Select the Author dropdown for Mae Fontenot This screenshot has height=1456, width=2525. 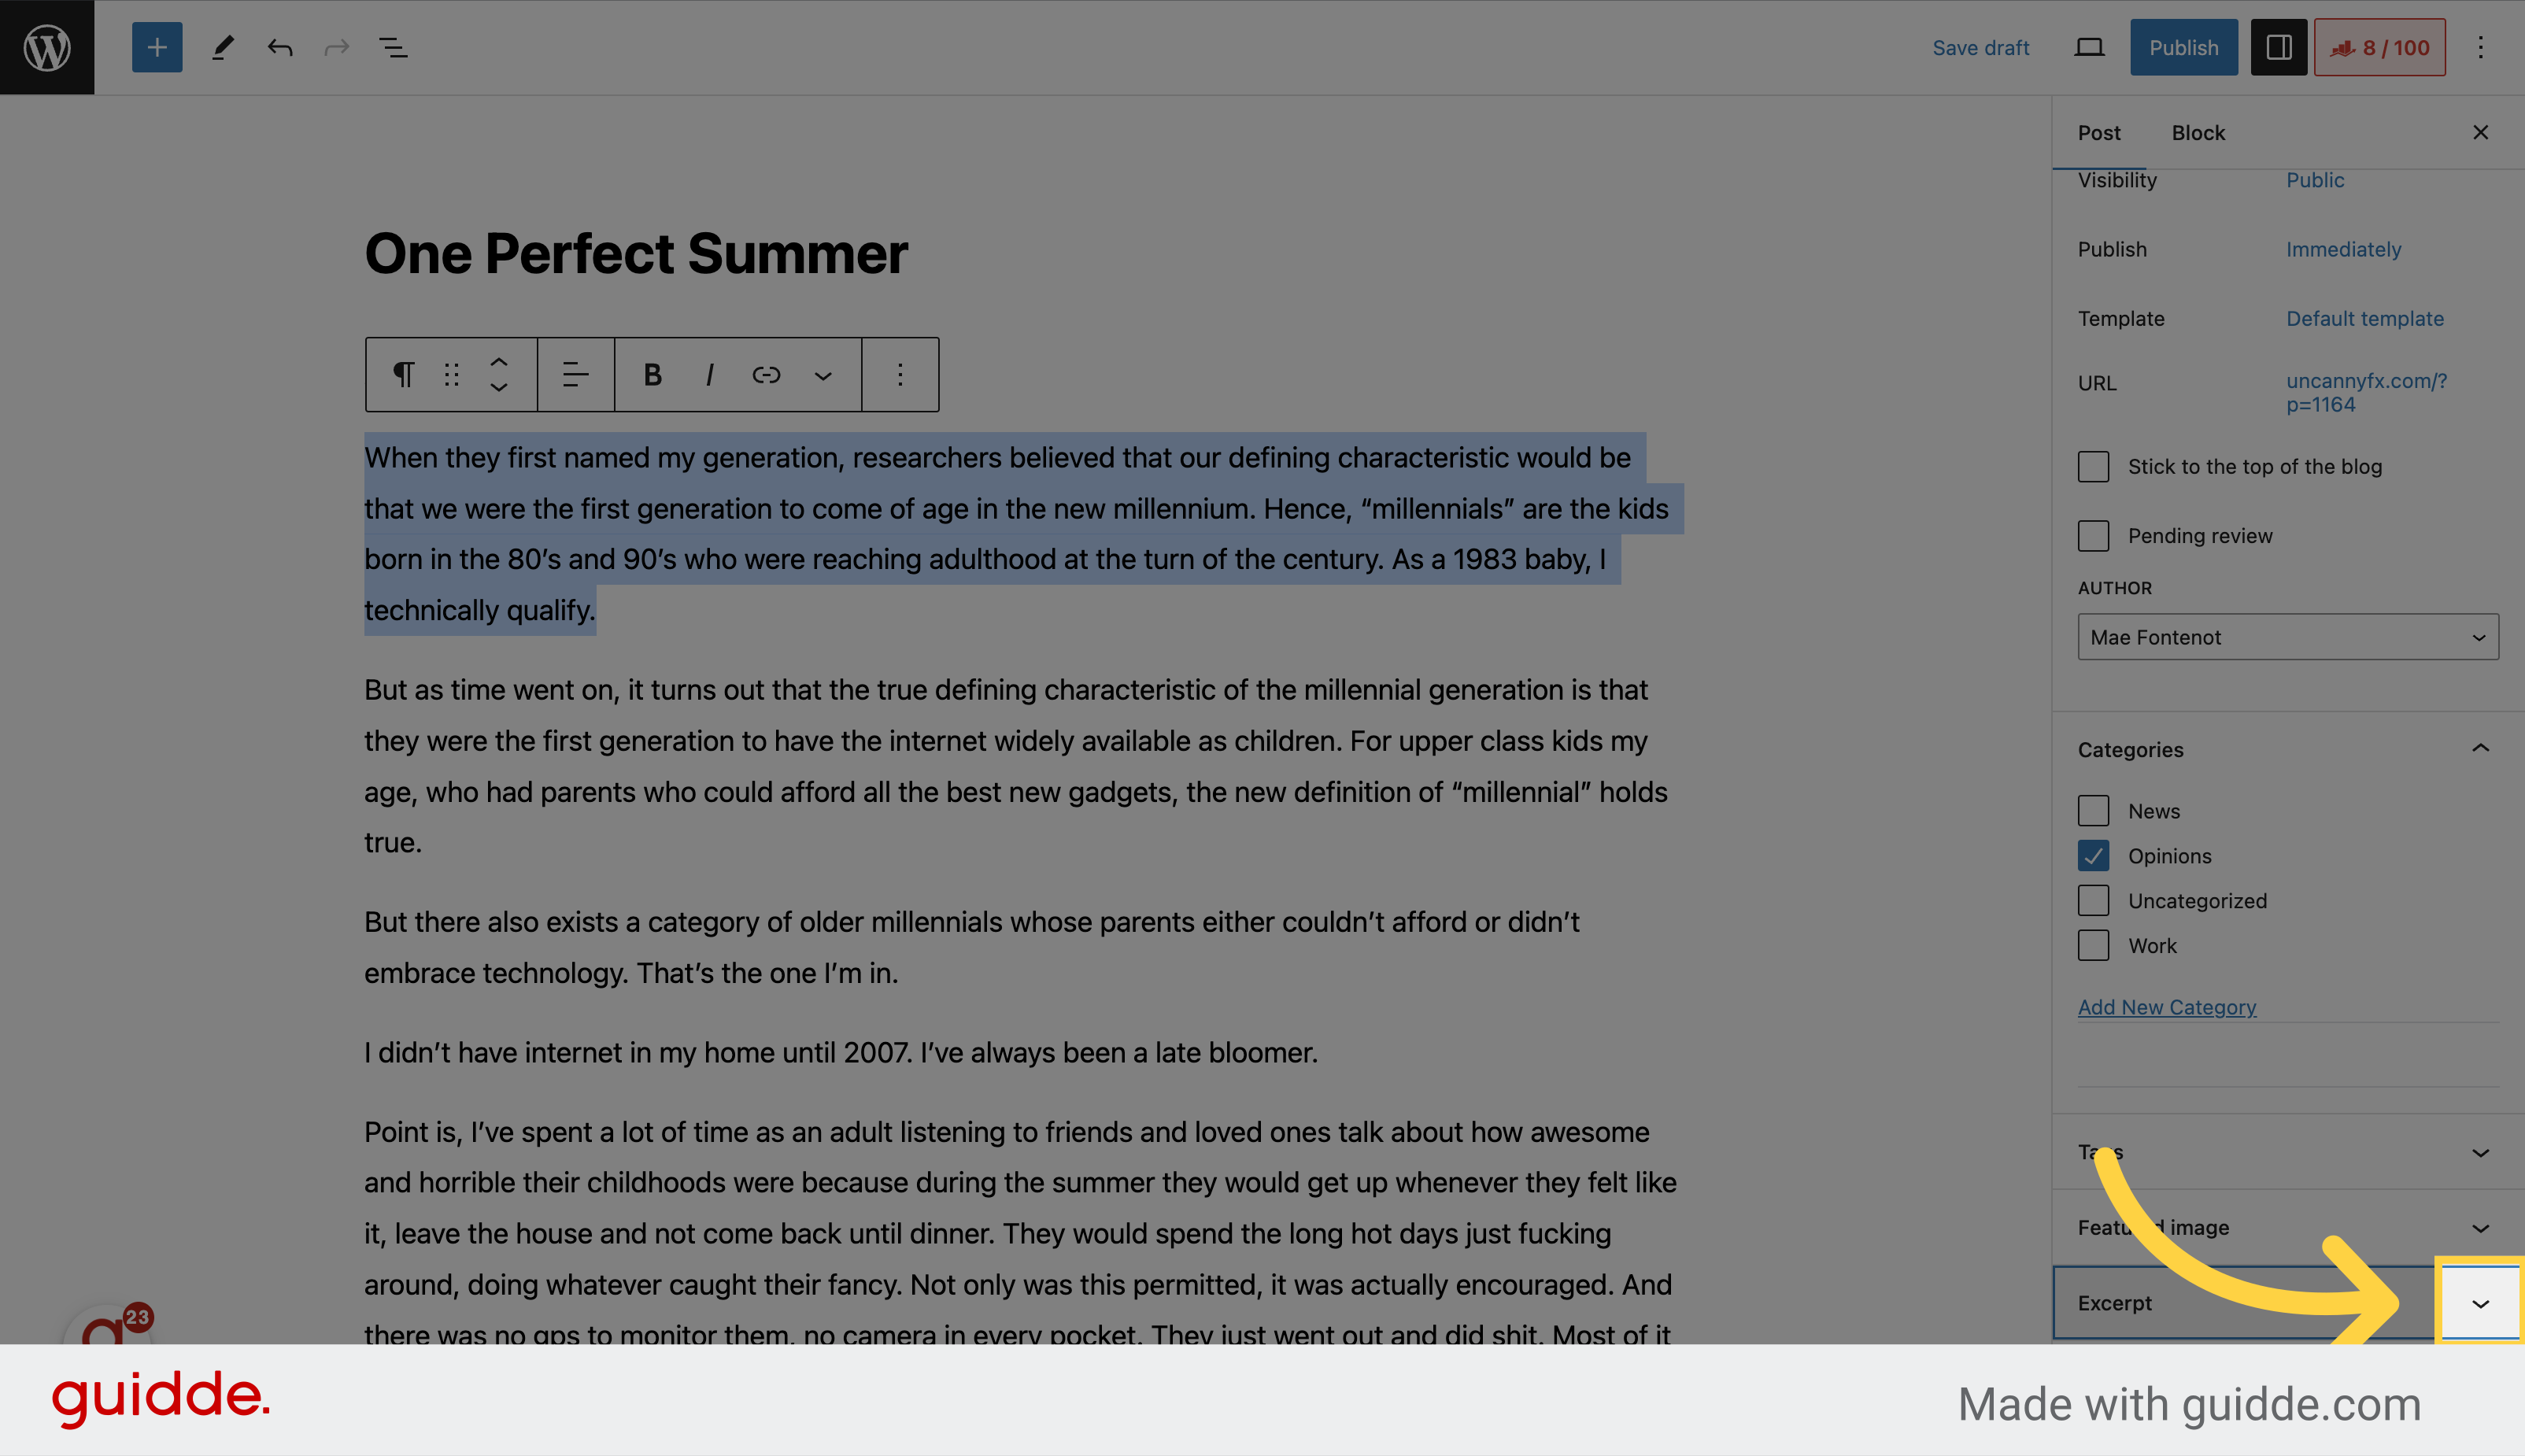(x=2283, y=636)
